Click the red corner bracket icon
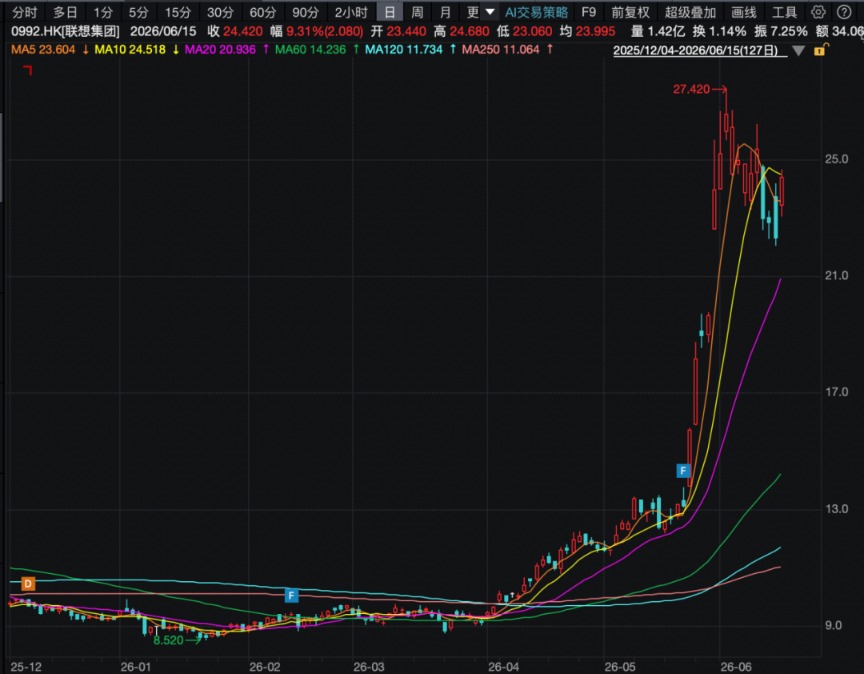Image resolution: width=864 pixels, height=674 pixels. pos(28,70)
